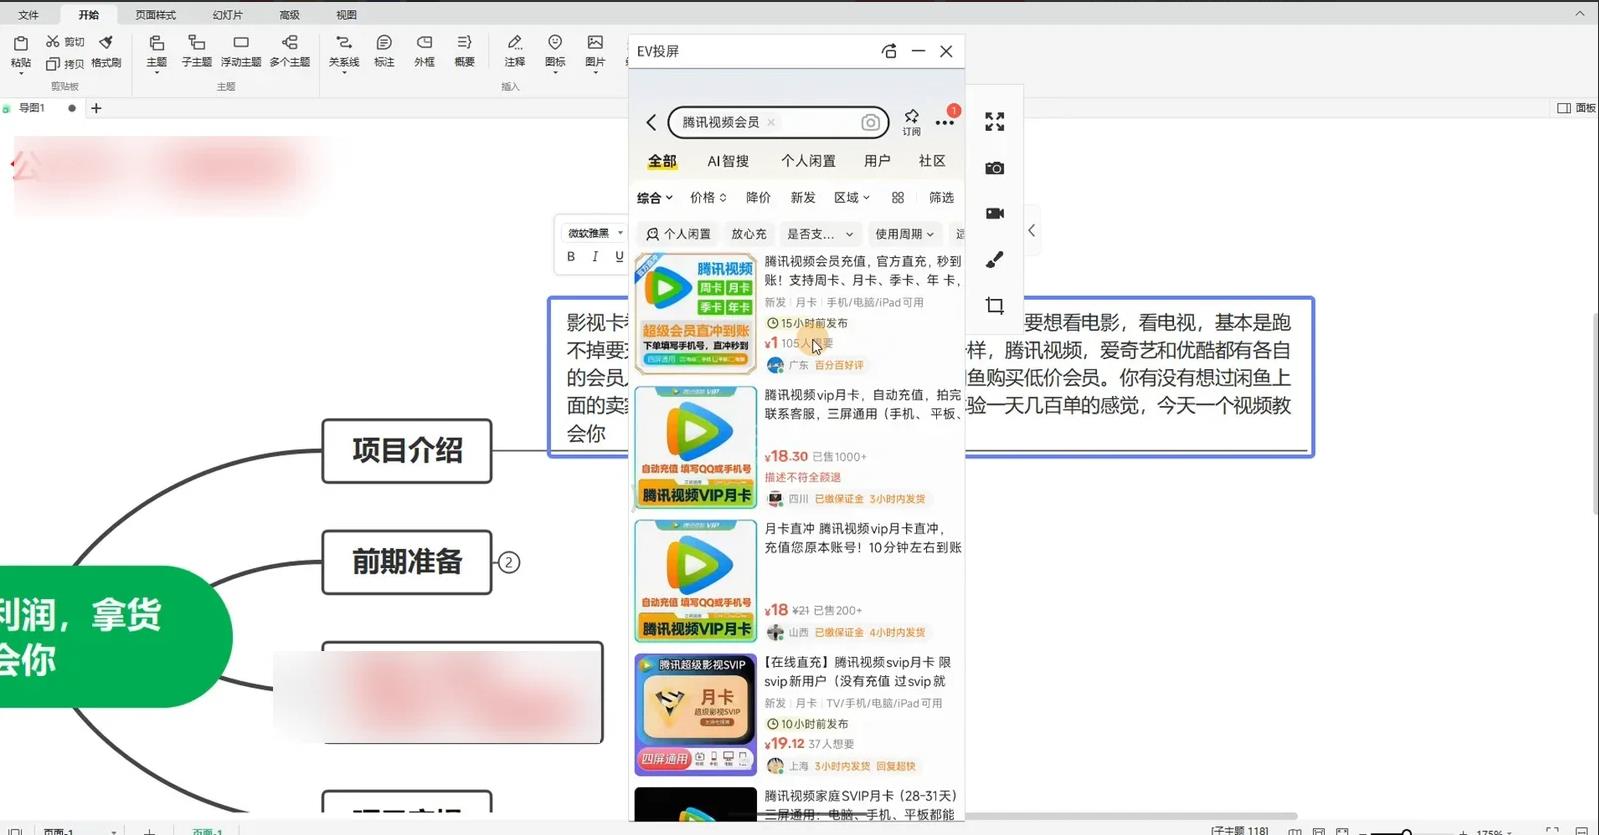Screen dimensions: 1599x835
Task: Collapse the EV投屏 side toolbar chevron
Action: pos(1031,230)
